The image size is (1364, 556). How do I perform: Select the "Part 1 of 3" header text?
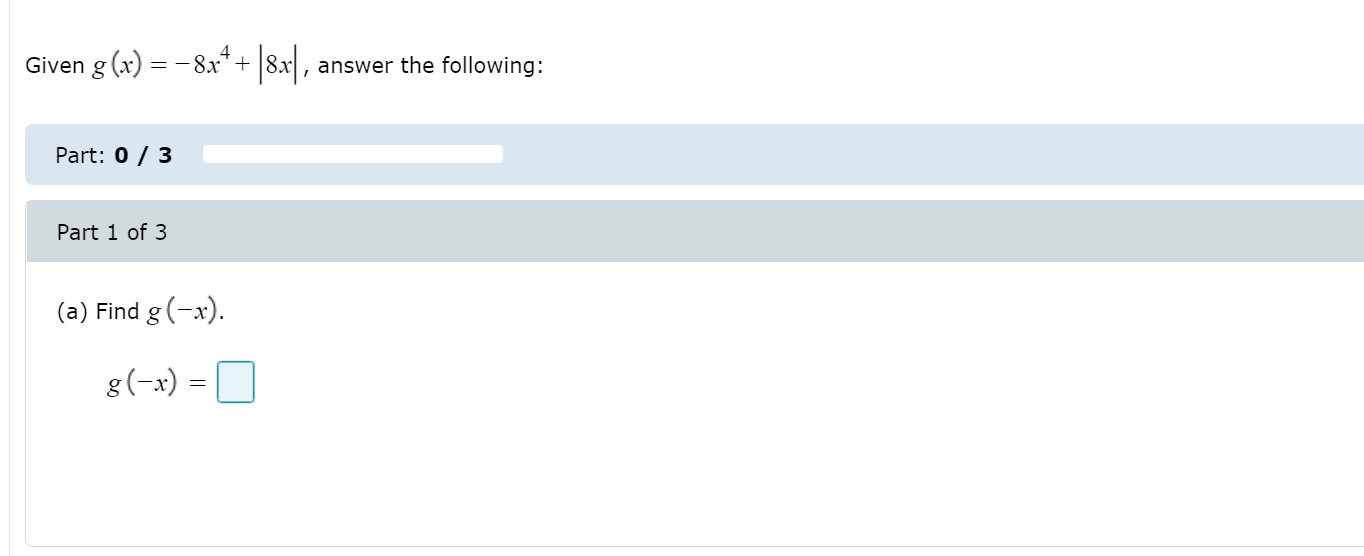(x=112, y=232)
